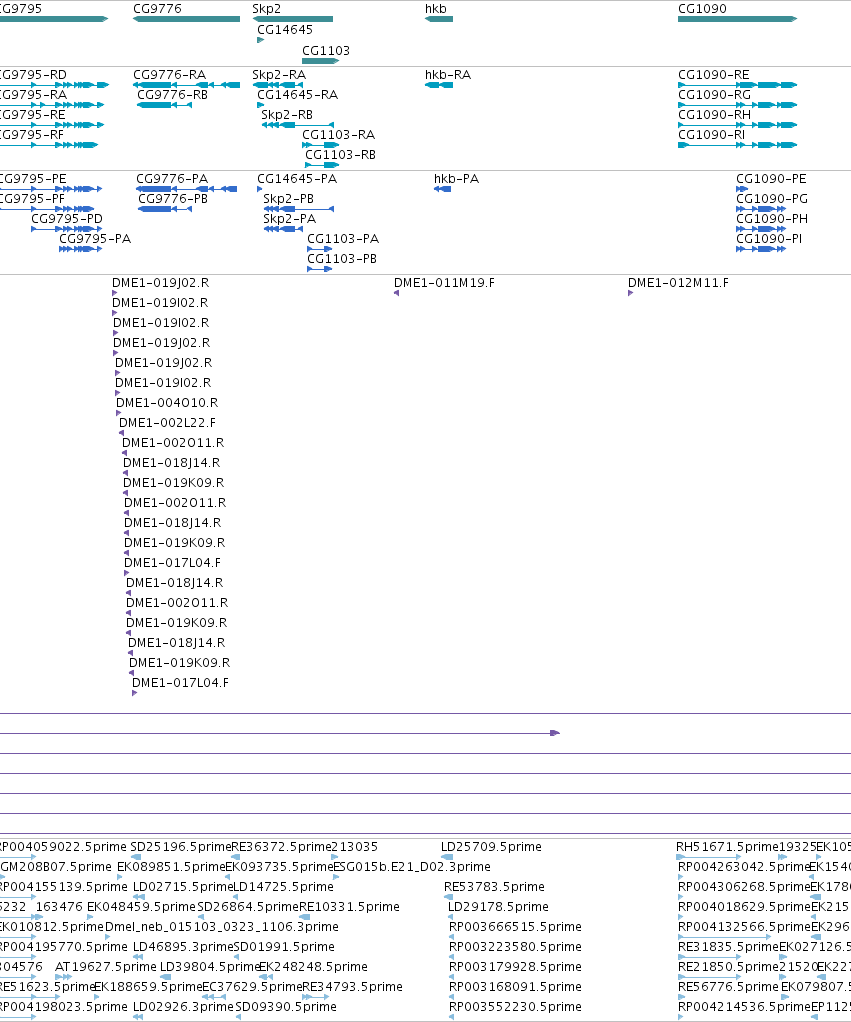
Task: Select transcript label CG9795-RF
Action: (32, 135)
